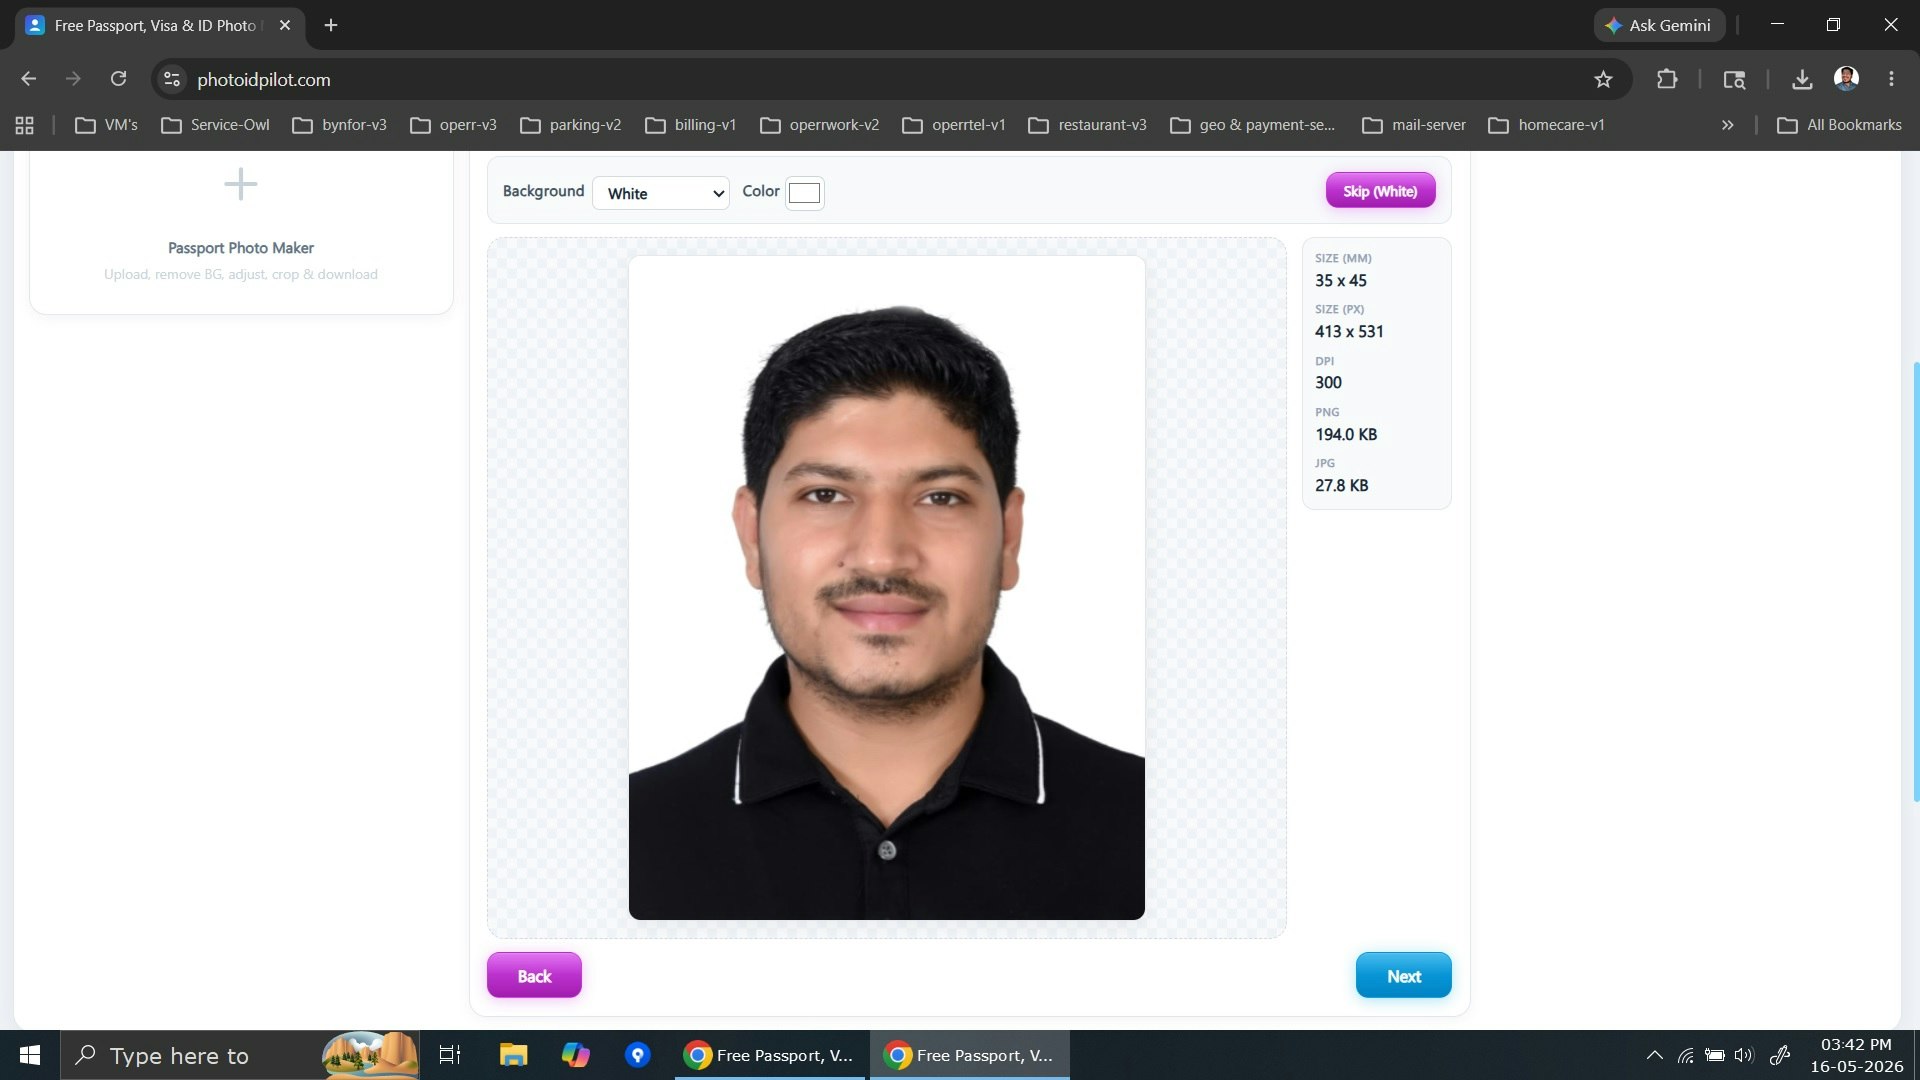
Task: Open the Extensions puzzle icon
Action: pyautogui.click(x=1666, y=79)
